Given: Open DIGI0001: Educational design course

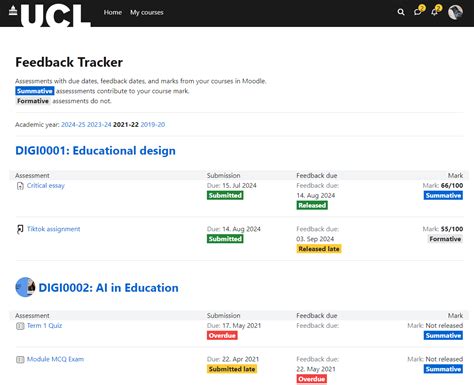Looking at the screenshot, I should 95,151.
